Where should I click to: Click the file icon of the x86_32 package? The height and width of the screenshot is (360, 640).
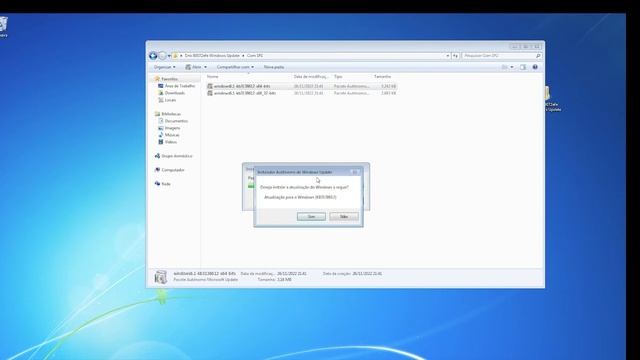(210, 93)
